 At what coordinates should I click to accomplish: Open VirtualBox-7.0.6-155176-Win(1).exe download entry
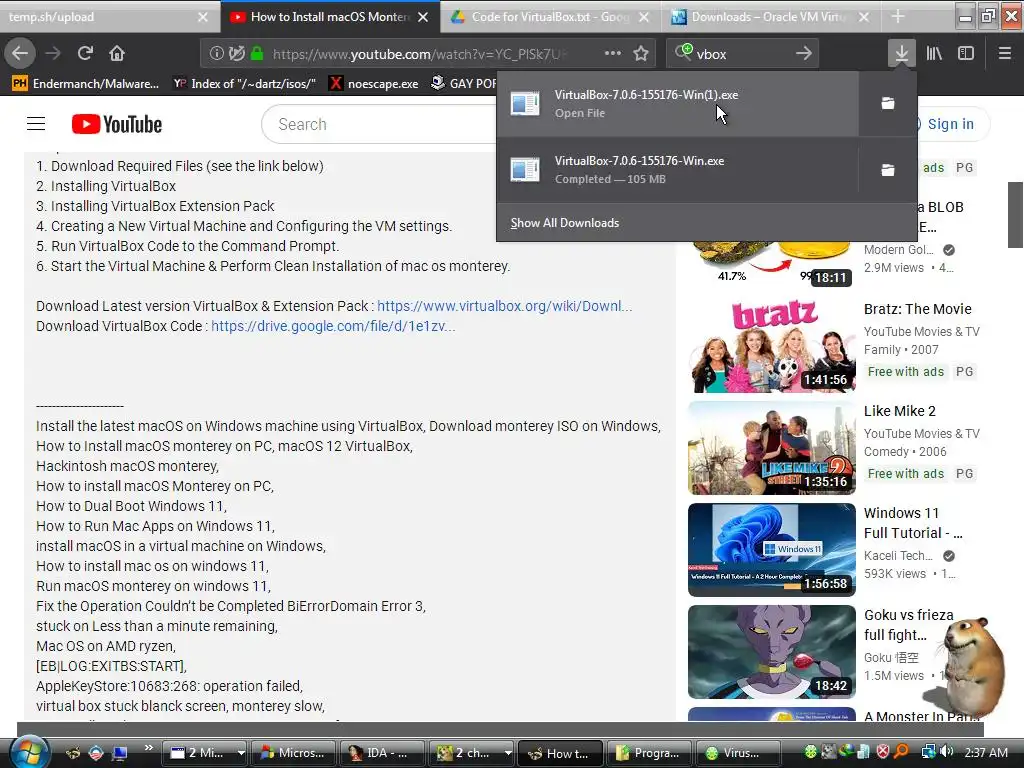(x=677, y=103)
